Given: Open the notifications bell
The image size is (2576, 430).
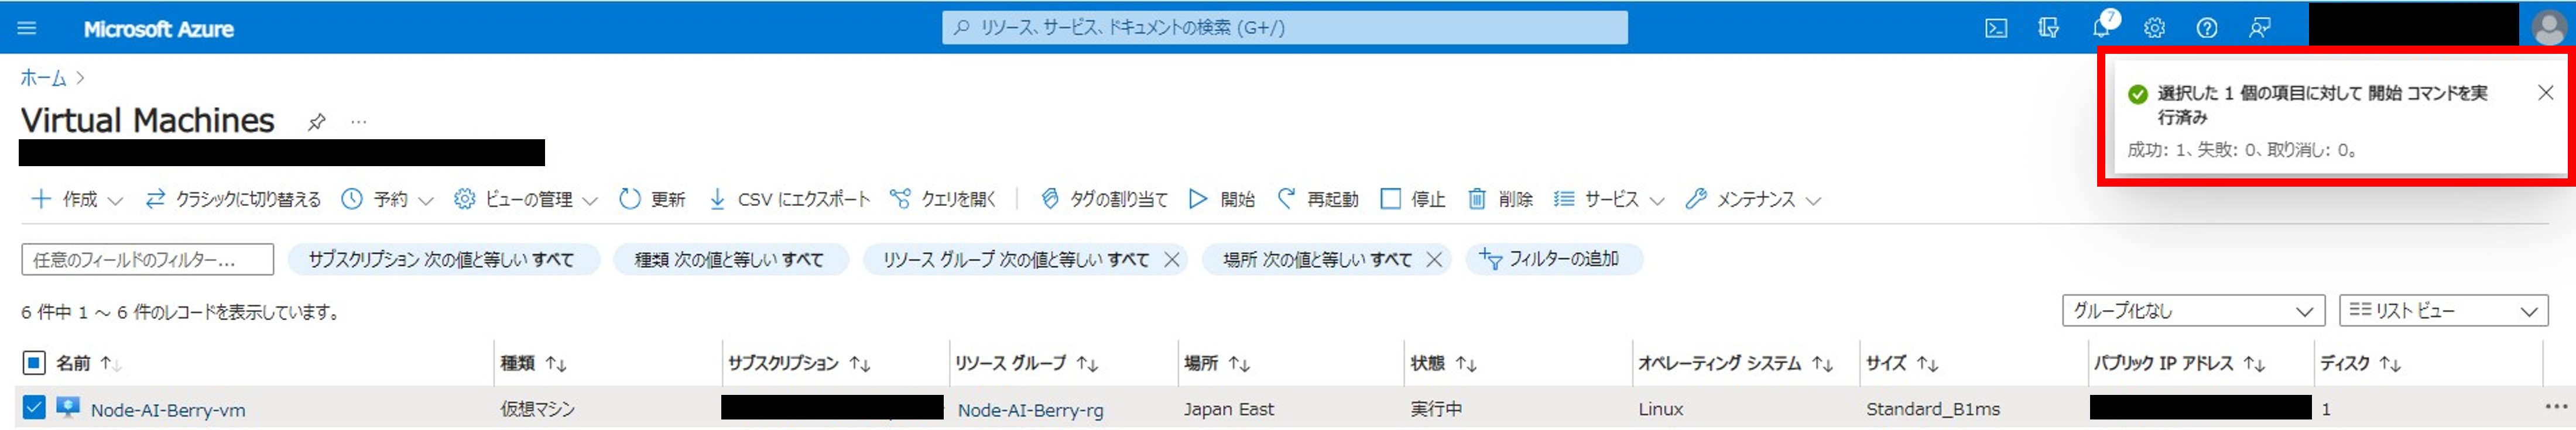Looking at the screenshot, I should (2102, 26).
